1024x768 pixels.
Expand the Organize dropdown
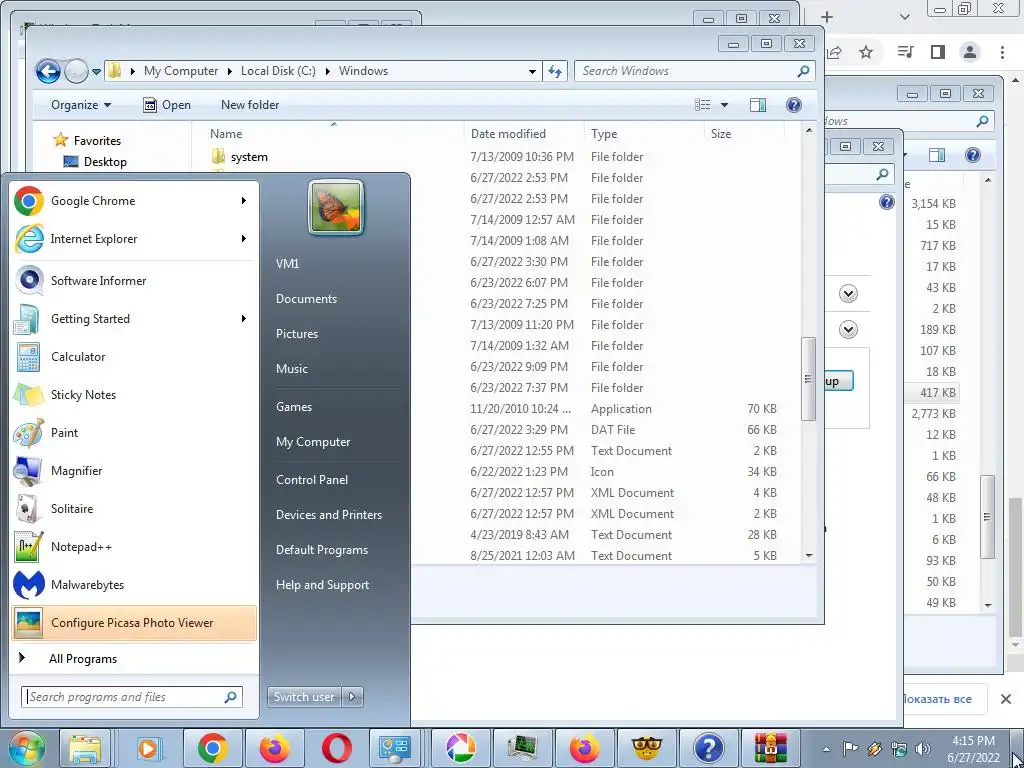(81, 104)
